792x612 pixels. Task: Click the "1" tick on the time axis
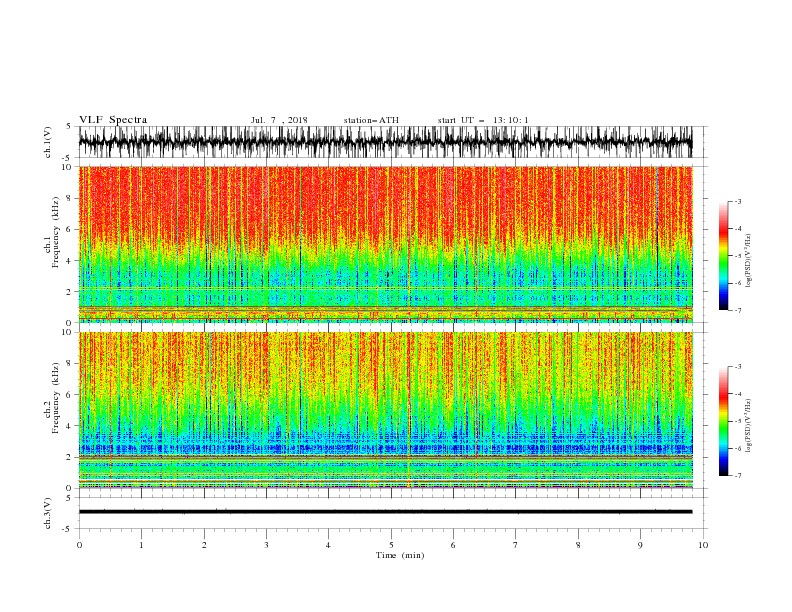point(141,545)
